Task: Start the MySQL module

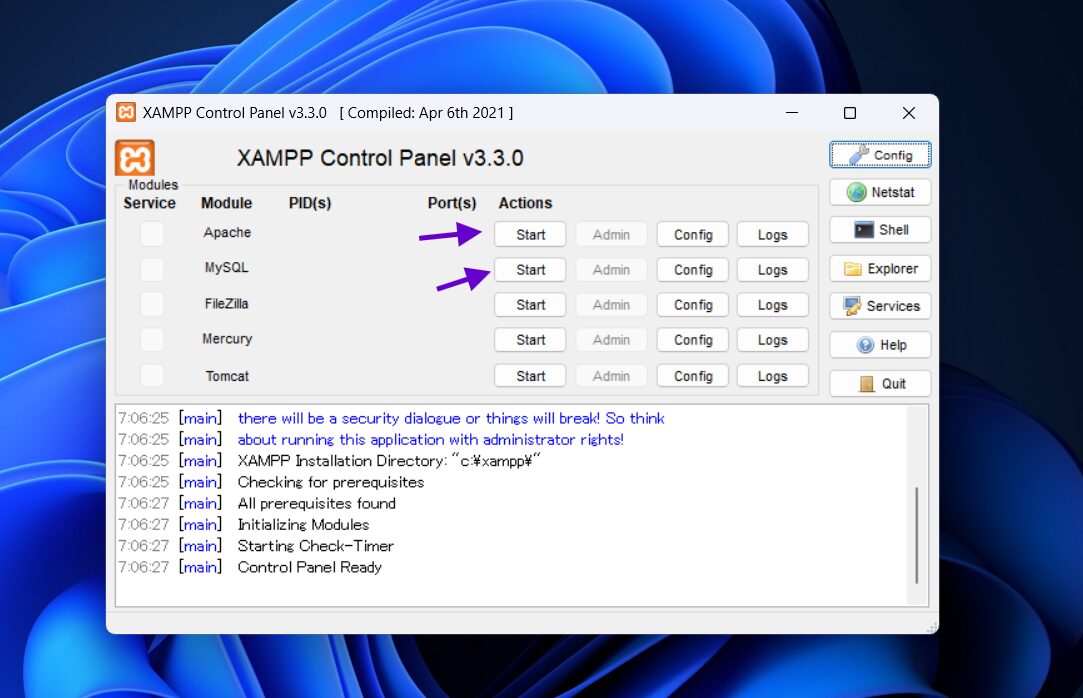Action: click(530, 270)
